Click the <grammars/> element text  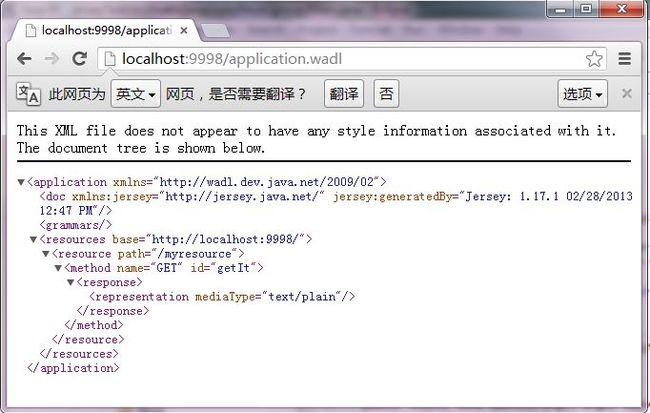pos(76,225)
